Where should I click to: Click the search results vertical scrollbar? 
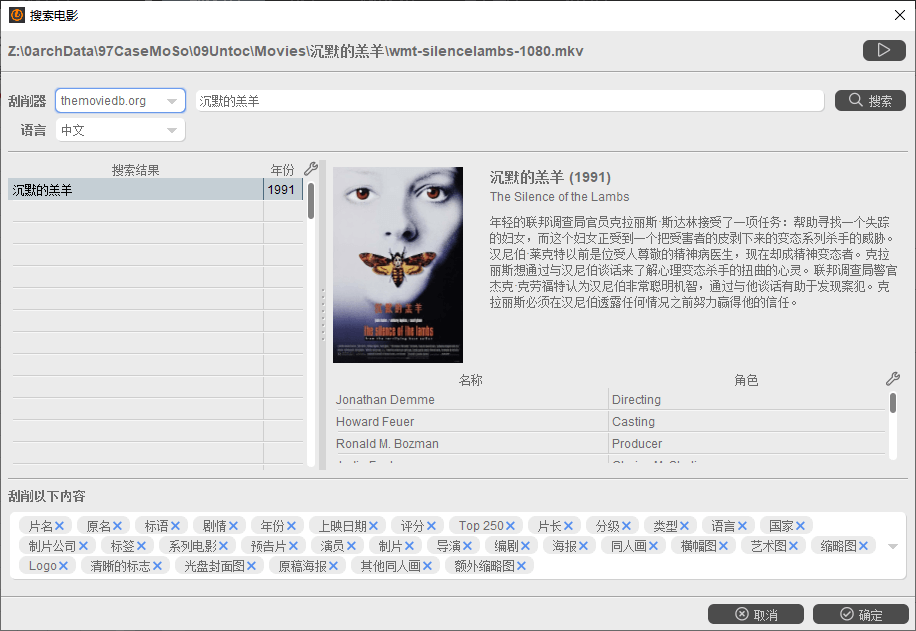311,201
